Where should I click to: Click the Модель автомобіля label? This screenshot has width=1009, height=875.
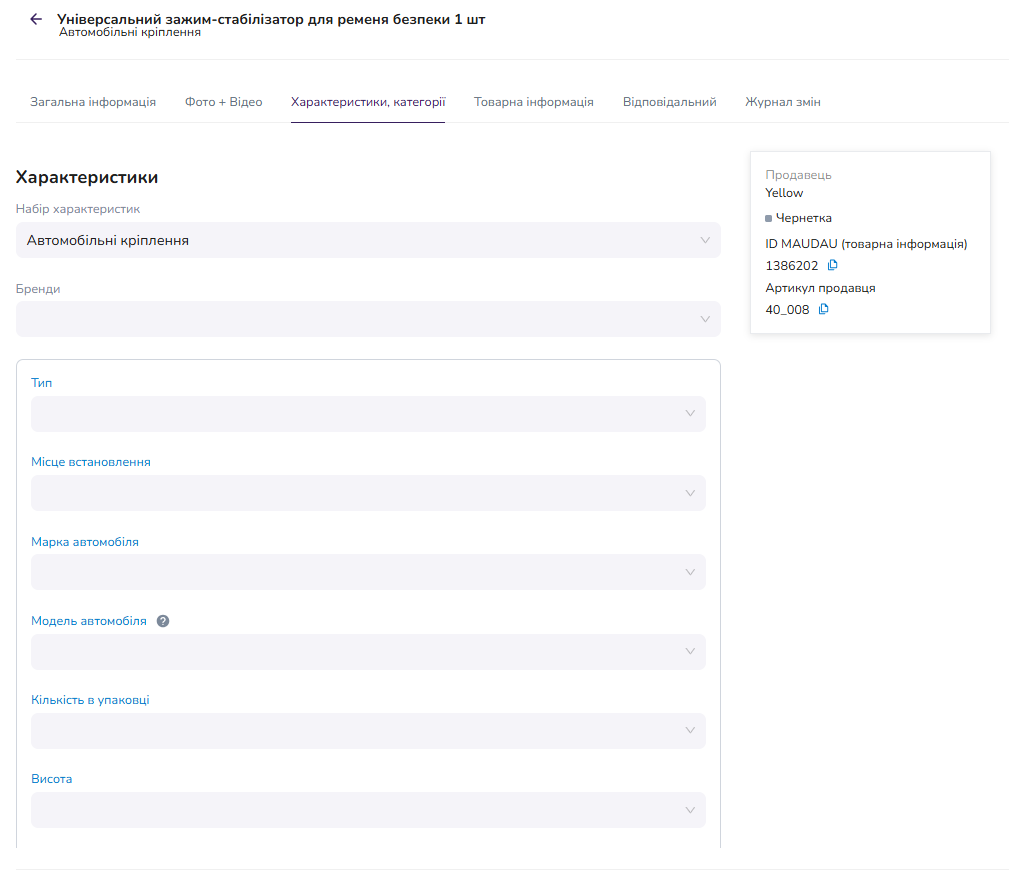tap(89, 621)
